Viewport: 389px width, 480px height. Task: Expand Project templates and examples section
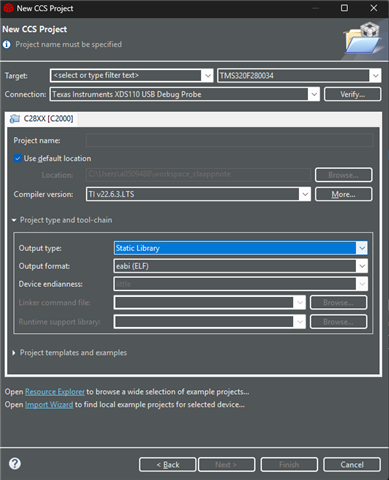click(14, 353)
